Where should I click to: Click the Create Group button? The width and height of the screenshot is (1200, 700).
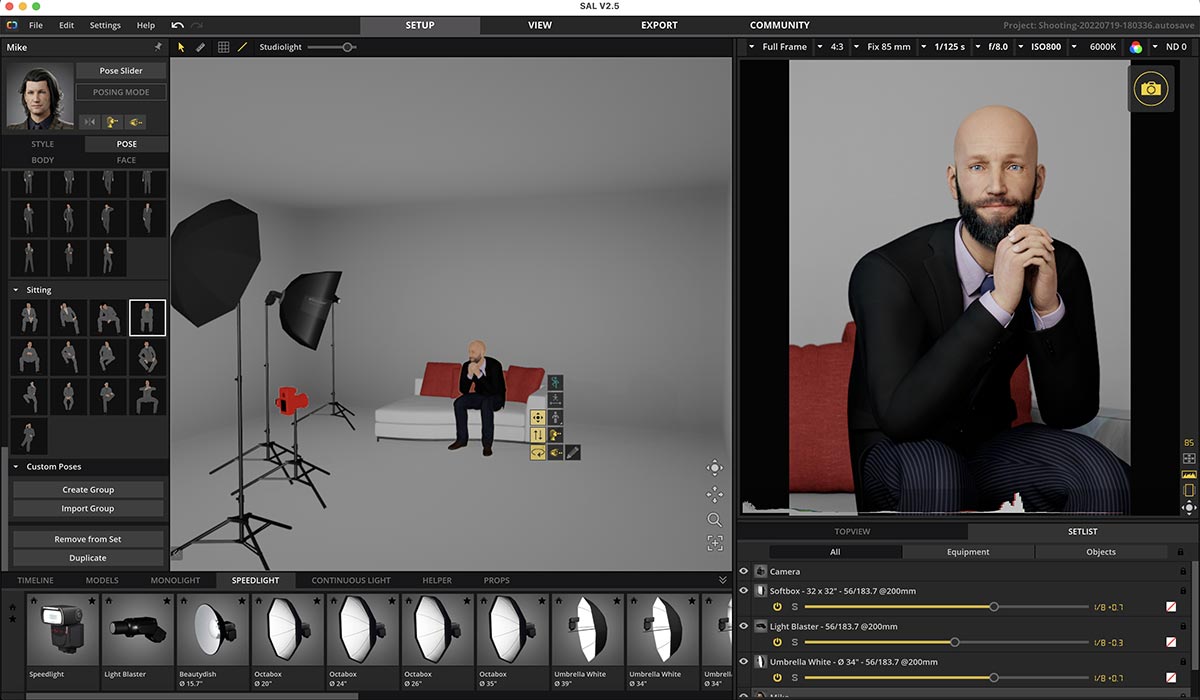pos(88,490)
